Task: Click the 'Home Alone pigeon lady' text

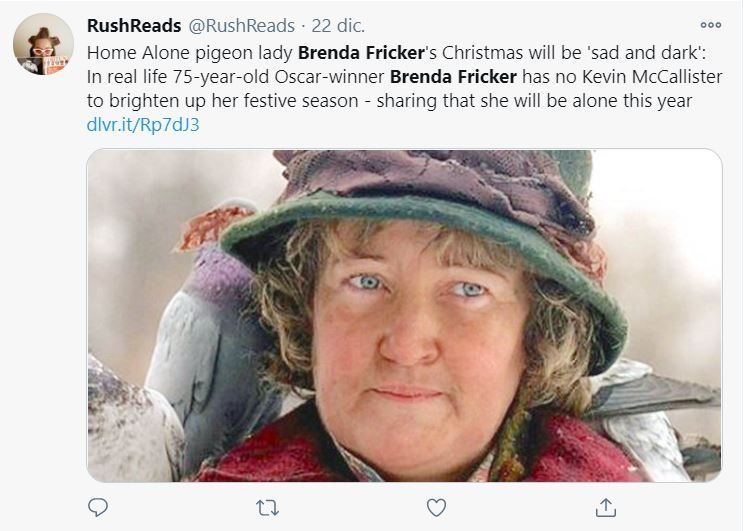Action: tap(190, 51)
